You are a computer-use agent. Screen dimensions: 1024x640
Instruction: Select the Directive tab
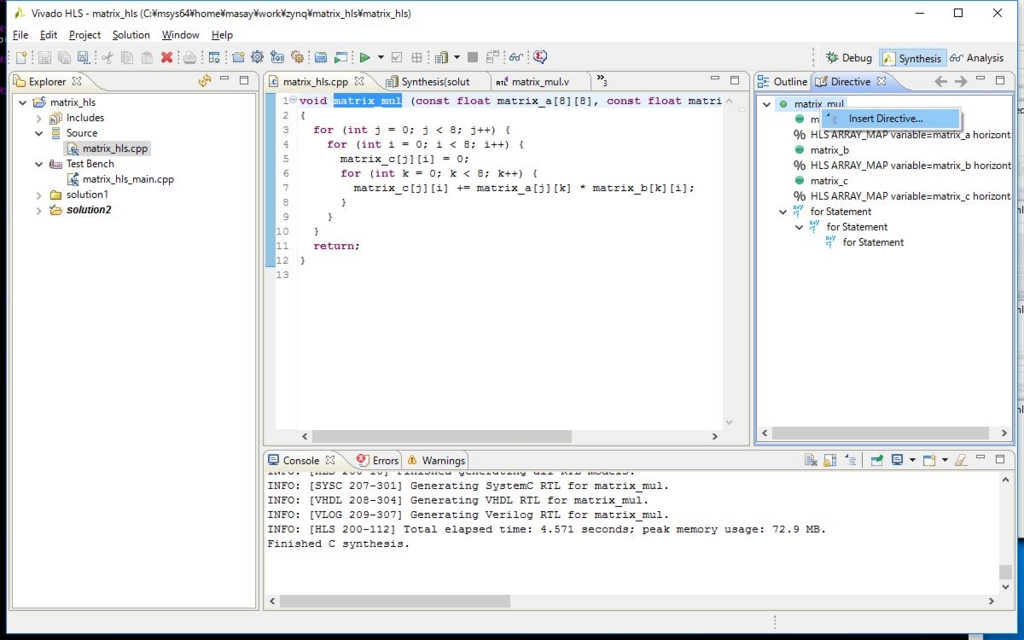click(850, 82)
